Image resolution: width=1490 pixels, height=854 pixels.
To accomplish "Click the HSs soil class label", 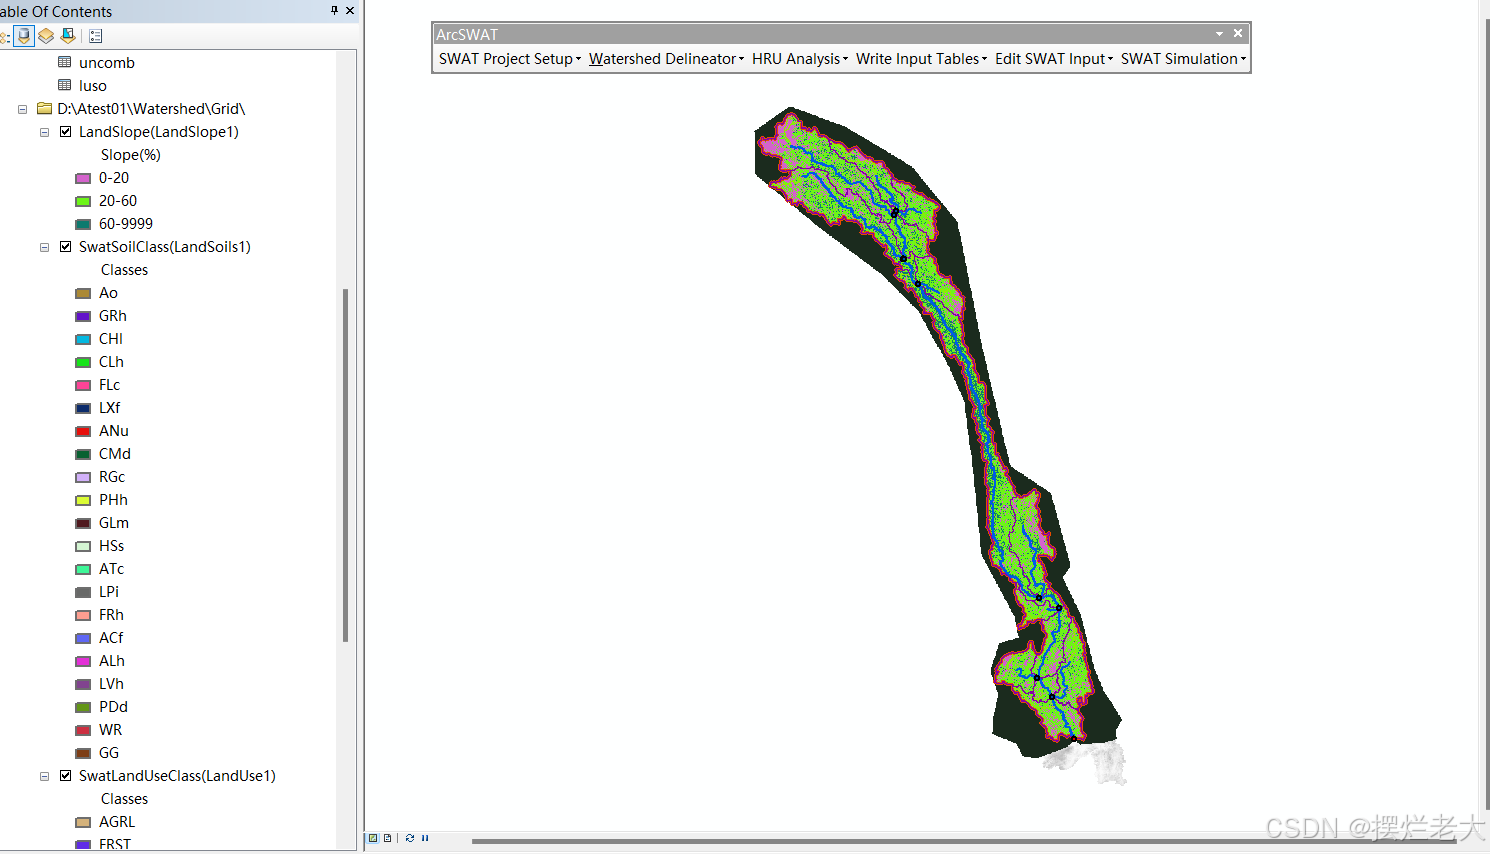I will point(111,546).
